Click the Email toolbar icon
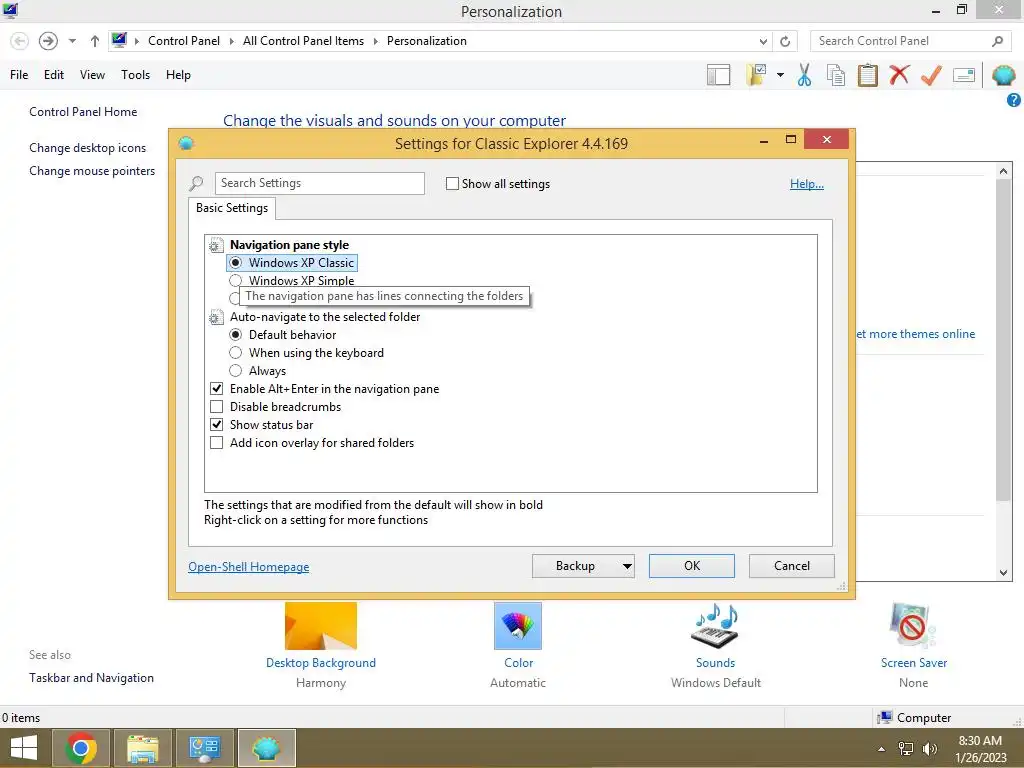 (964, 75)
